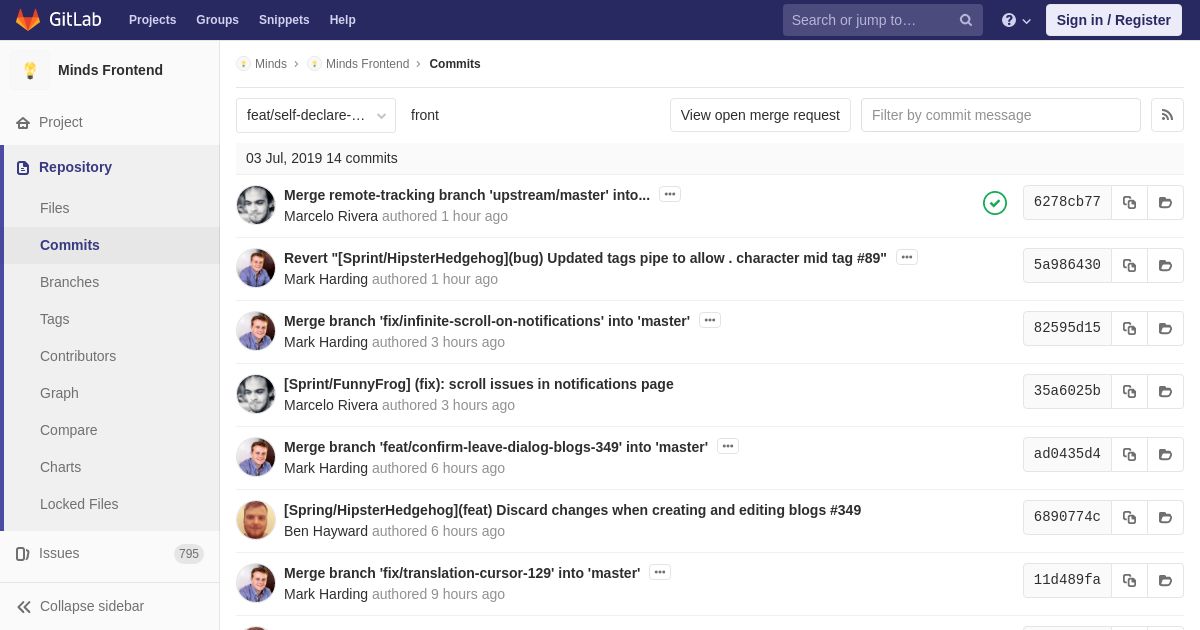1200x630 pixels.
Task: Open the green pipeline passed status icon
Action: pyautogui.click(x=995, y=203)
